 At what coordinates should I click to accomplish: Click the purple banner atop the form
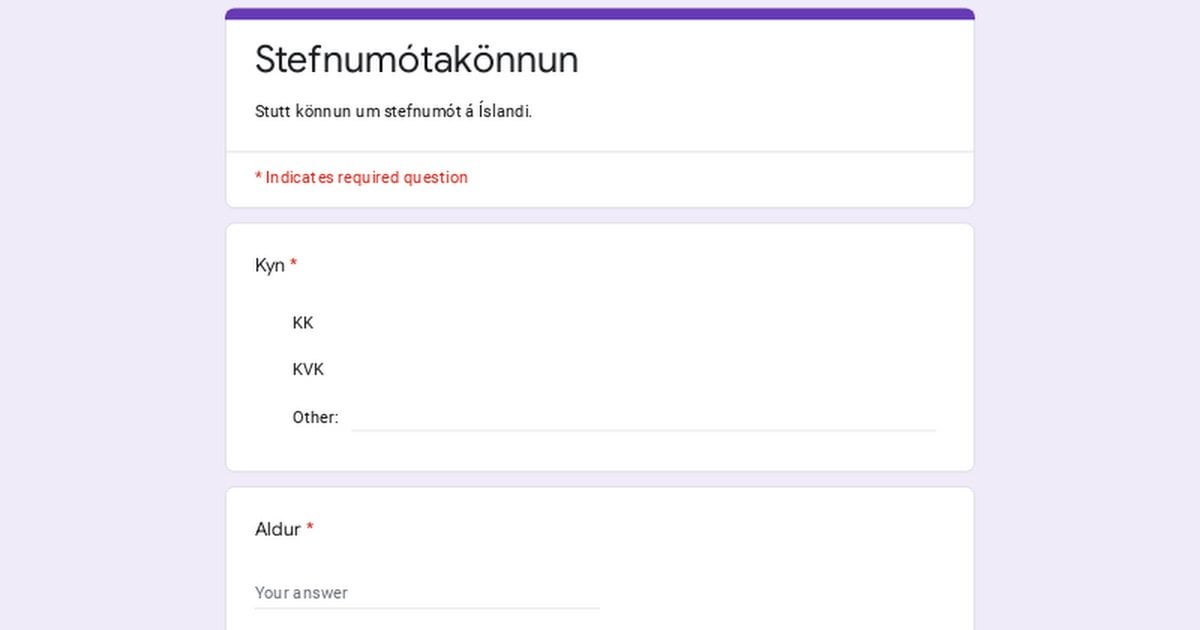pyautogui.click(x=600, y=14)
